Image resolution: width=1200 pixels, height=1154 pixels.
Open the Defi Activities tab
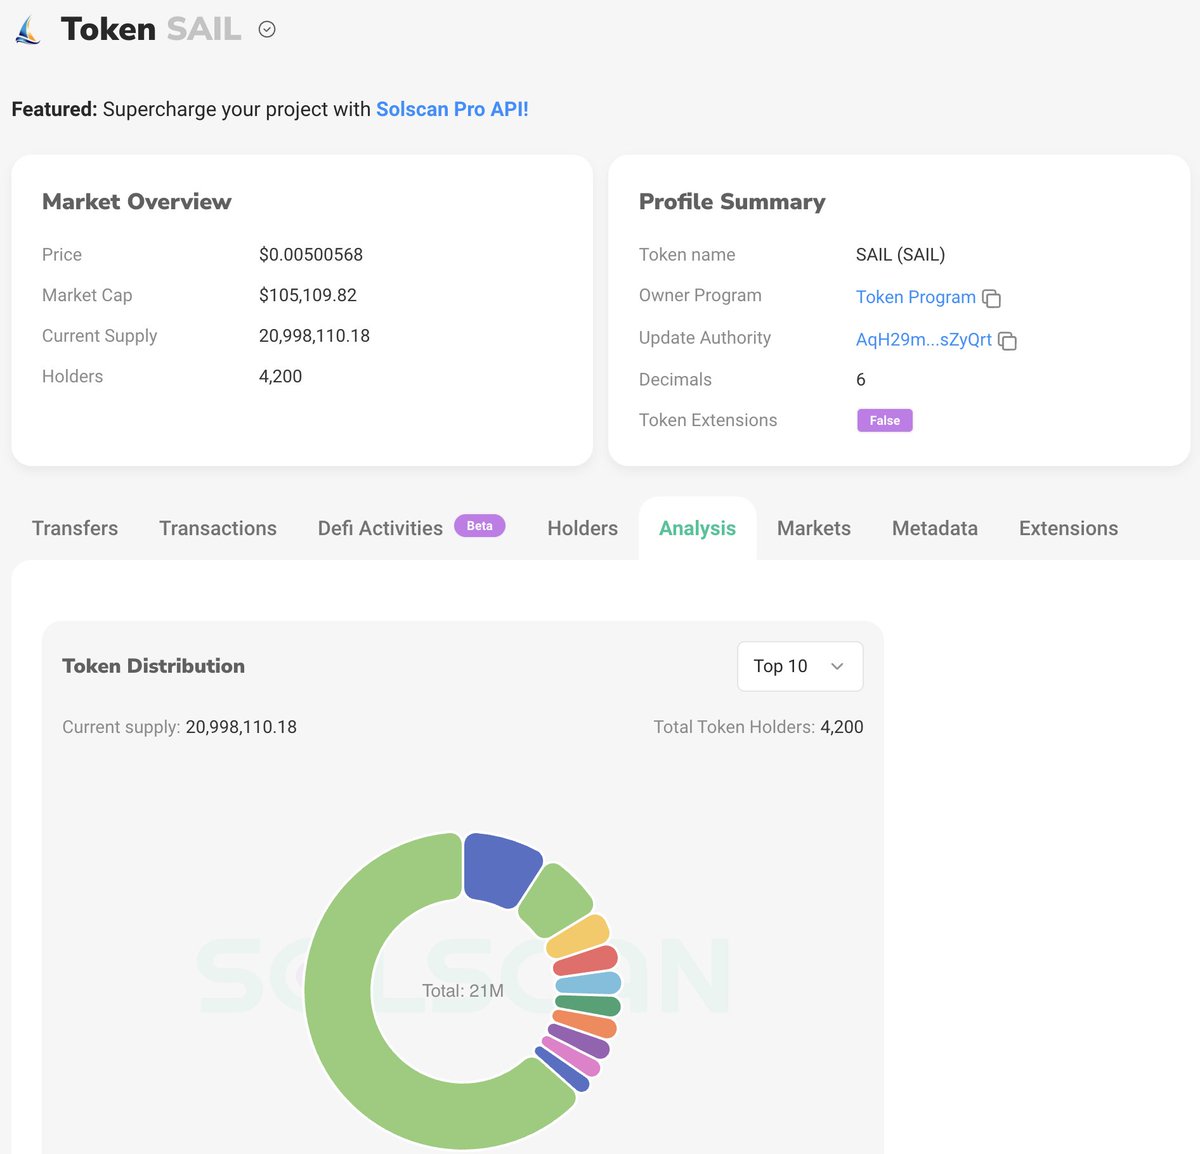tap(380, 528)
